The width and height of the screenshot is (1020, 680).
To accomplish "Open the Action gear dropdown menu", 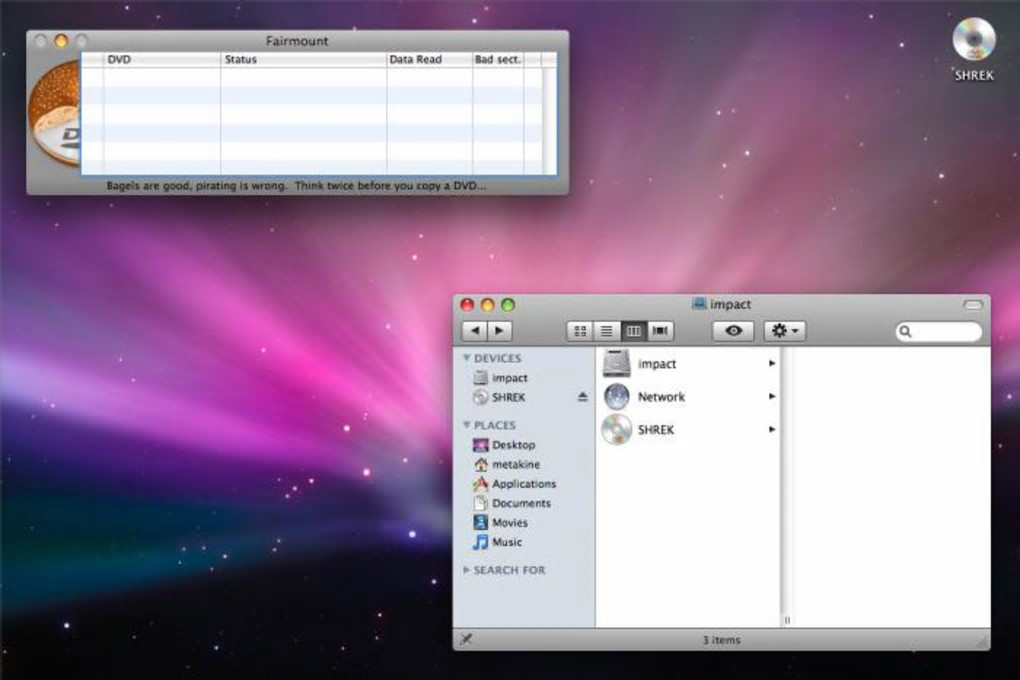I will point(785,331).
